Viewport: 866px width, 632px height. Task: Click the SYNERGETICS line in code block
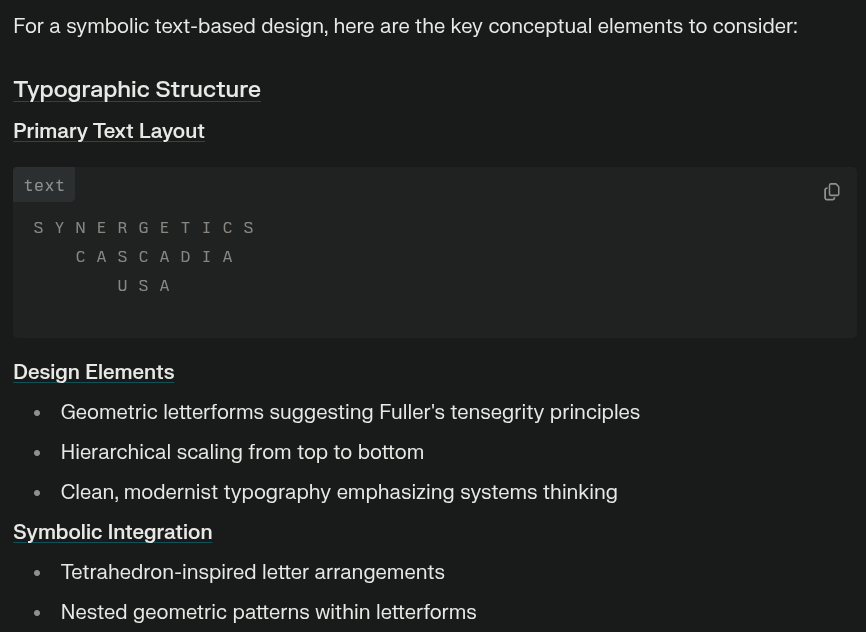pos(144,228)
